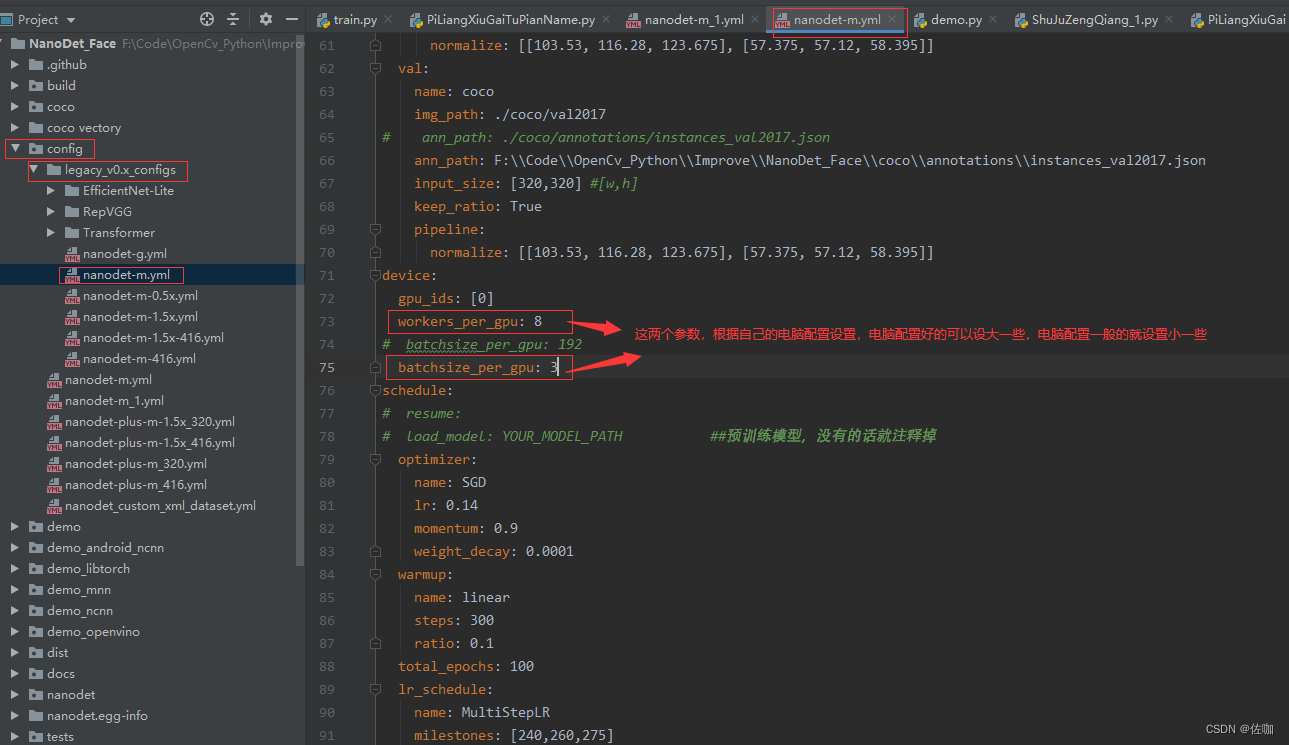Select nanodet-m_1.yml in the project tree
The width and height of the screenshot is (1289, 745).
[114, 401]
